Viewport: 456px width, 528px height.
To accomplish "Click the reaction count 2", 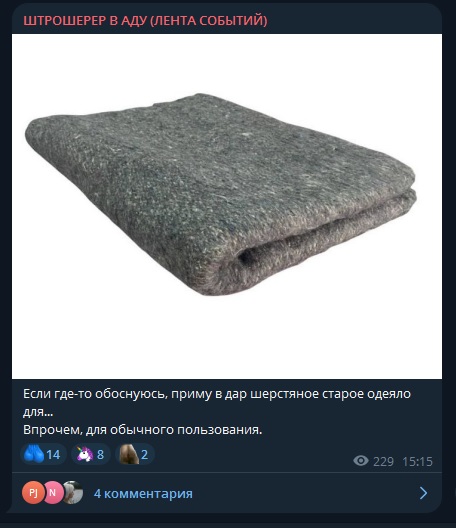I will pos(144,455).
